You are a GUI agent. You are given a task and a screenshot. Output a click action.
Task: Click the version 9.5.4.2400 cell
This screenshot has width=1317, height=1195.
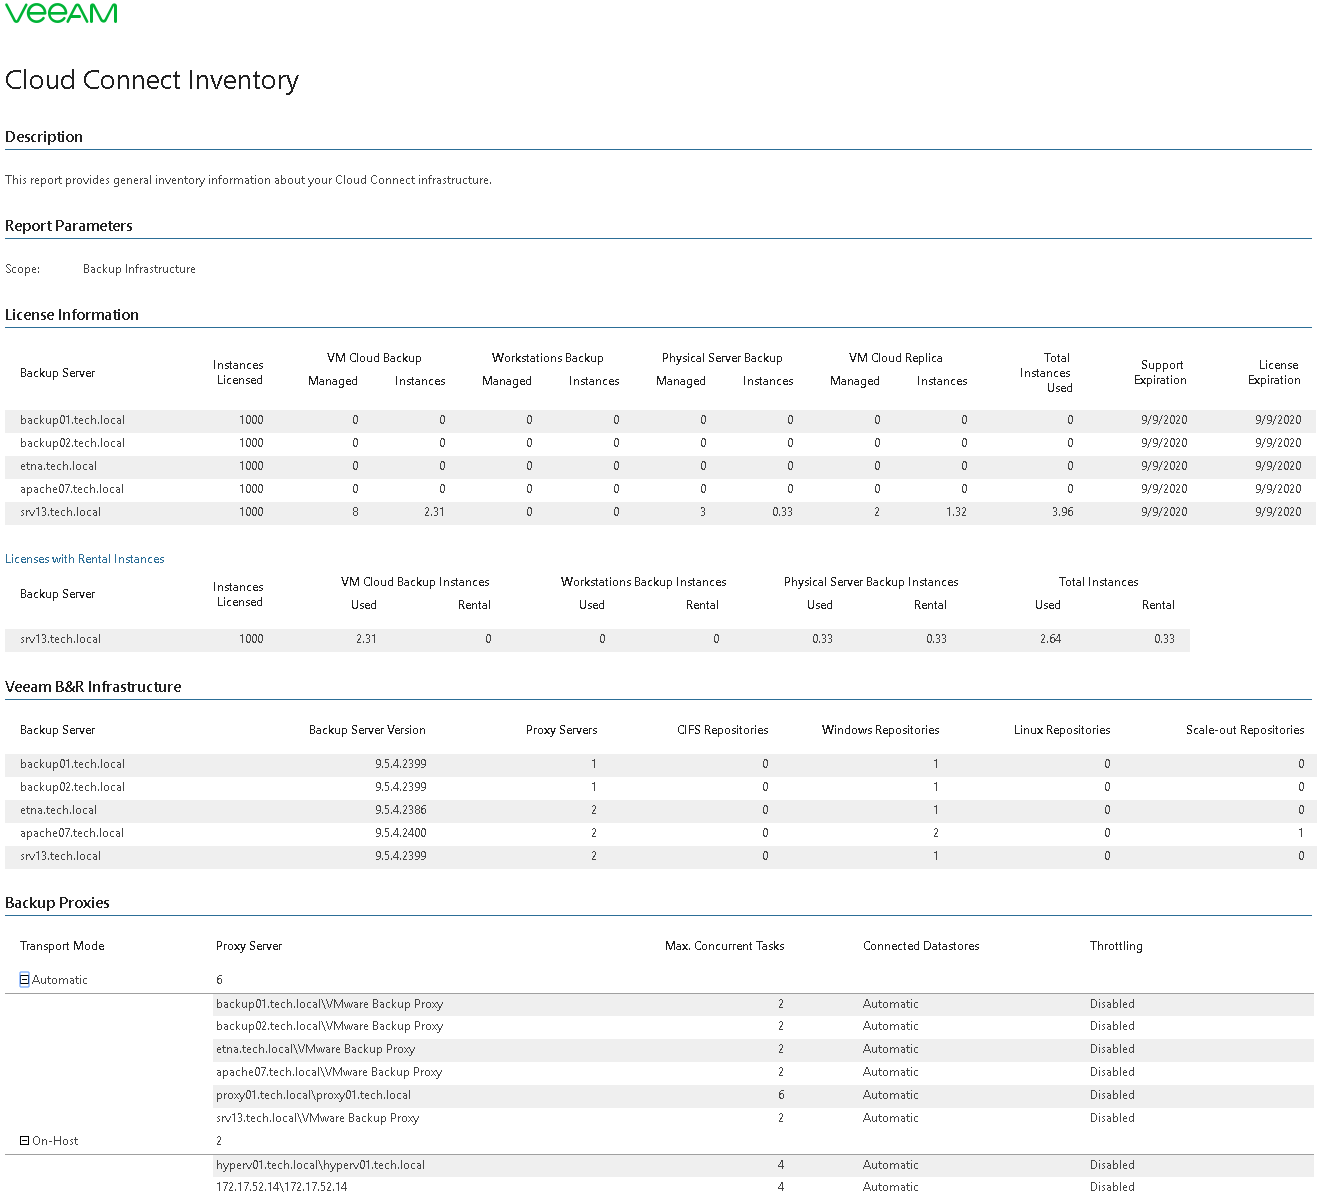(401, 833)
